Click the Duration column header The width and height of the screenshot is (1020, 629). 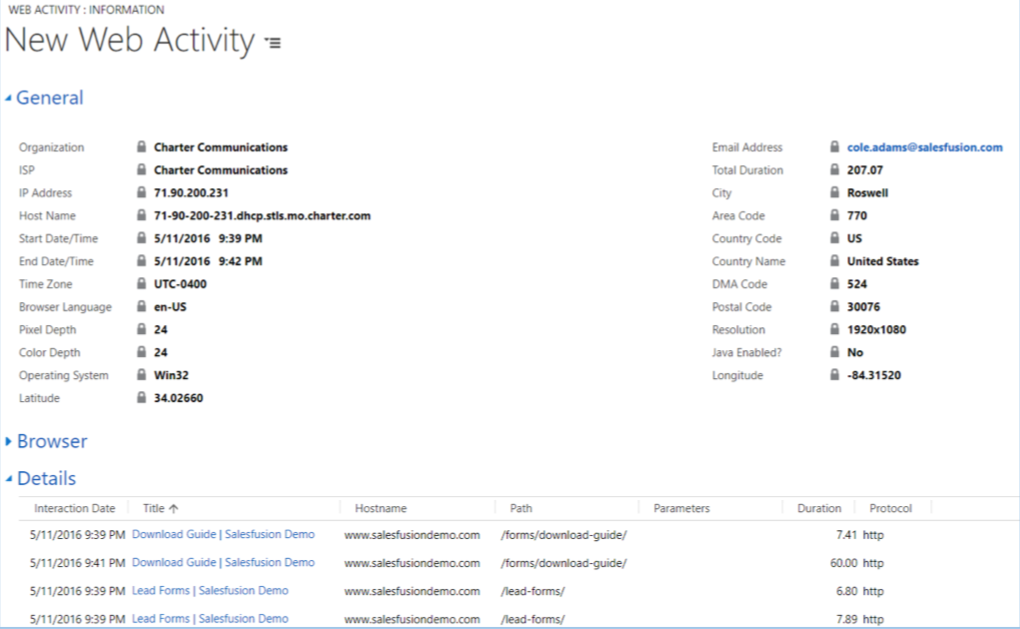pos(818,508)
